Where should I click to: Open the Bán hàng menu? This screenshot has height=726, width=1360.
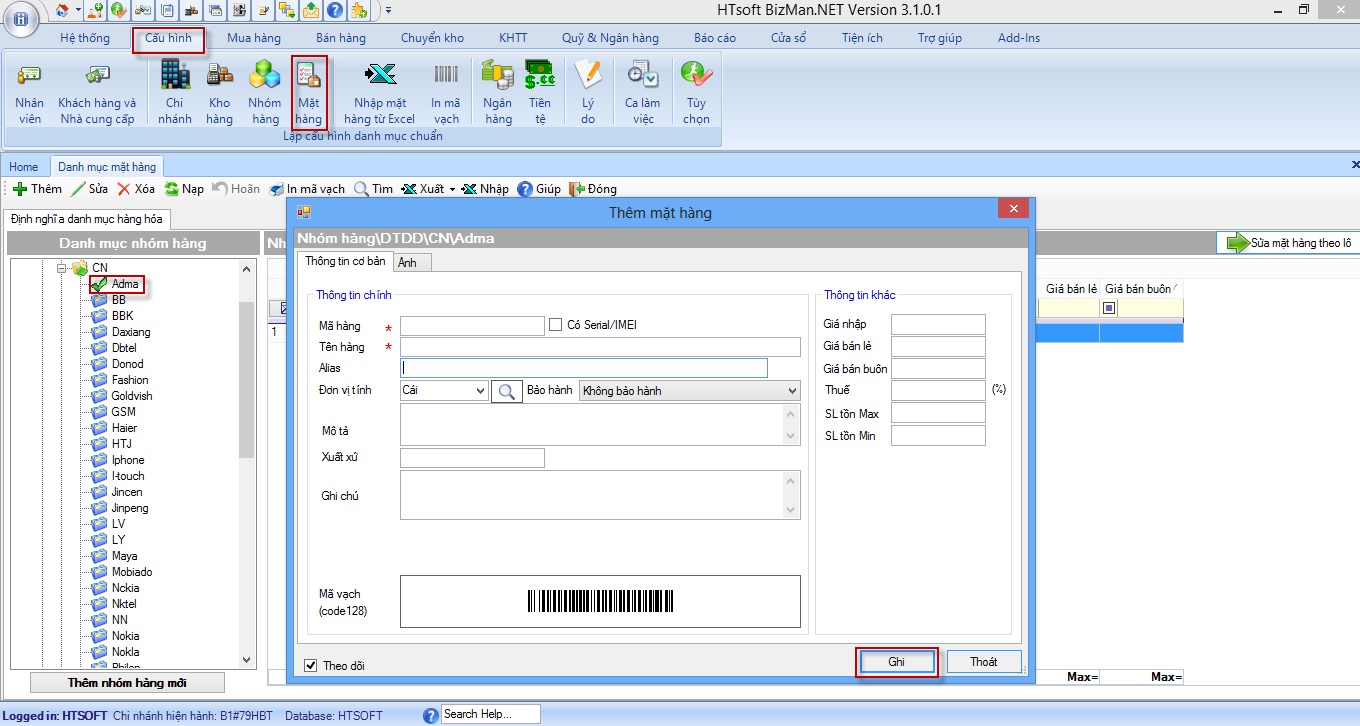(341, 38)
